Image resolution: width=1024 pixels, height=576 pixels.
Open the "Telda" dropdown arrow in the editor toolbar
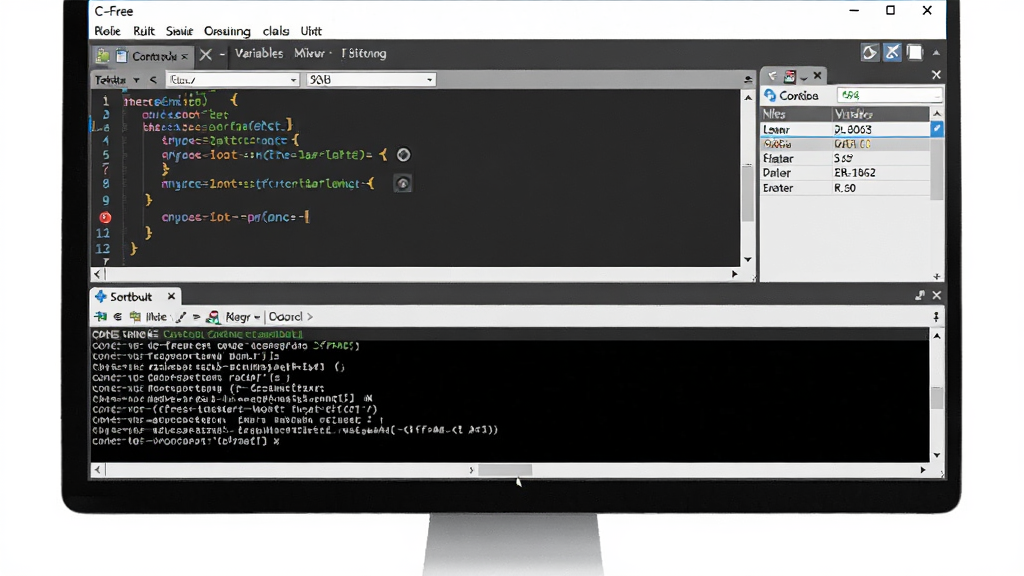coord(136,80)
